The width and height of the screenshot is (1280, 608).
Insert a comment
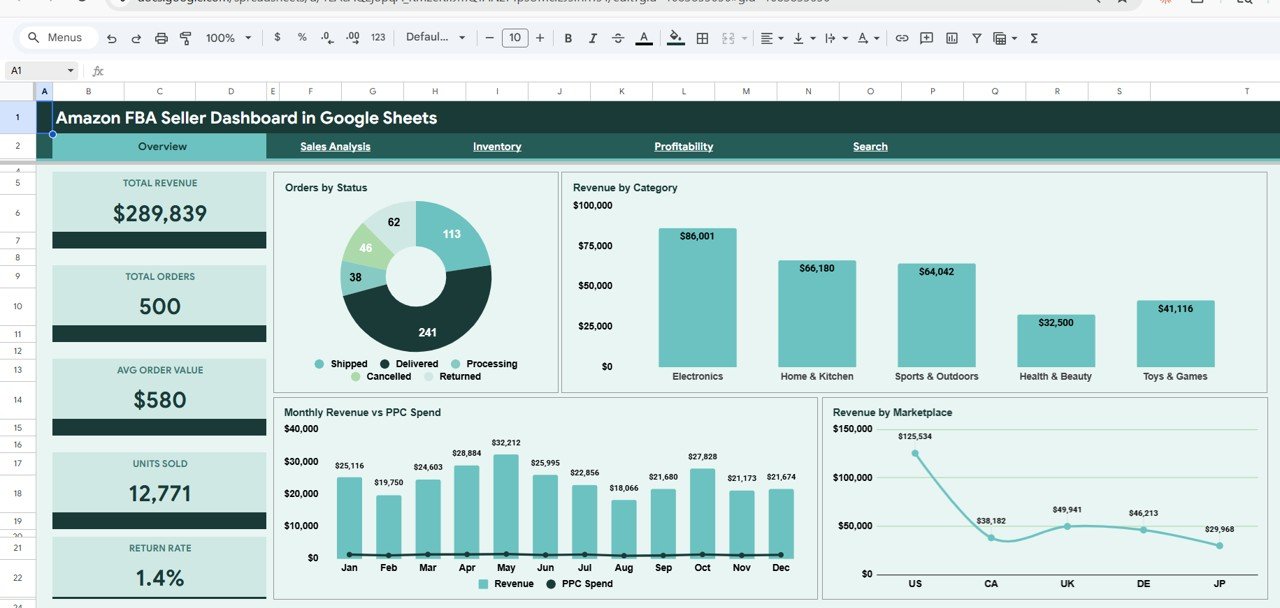click(925, 38)
